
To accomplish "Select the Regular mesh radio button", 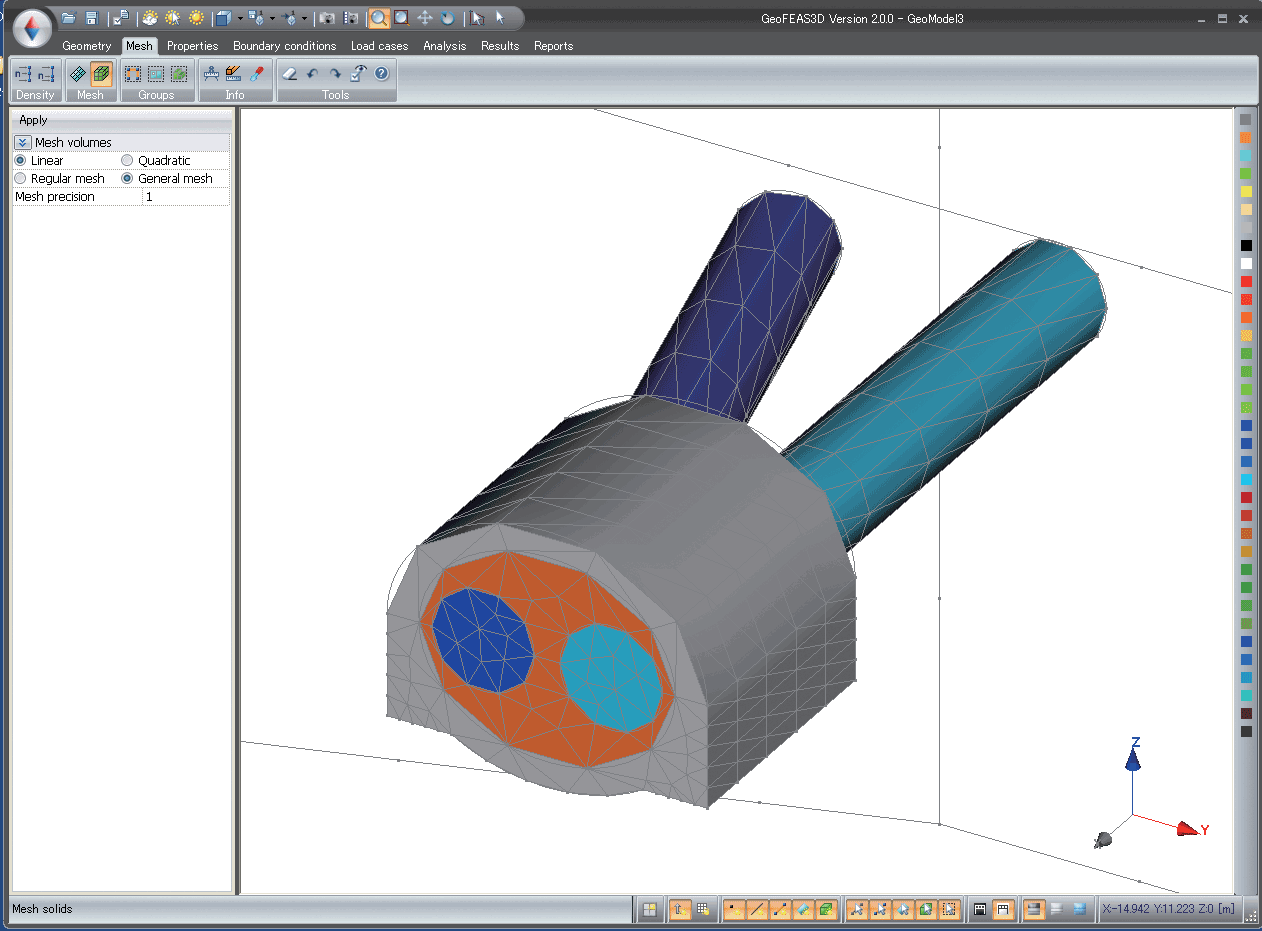I will click(x=20, y=179).
